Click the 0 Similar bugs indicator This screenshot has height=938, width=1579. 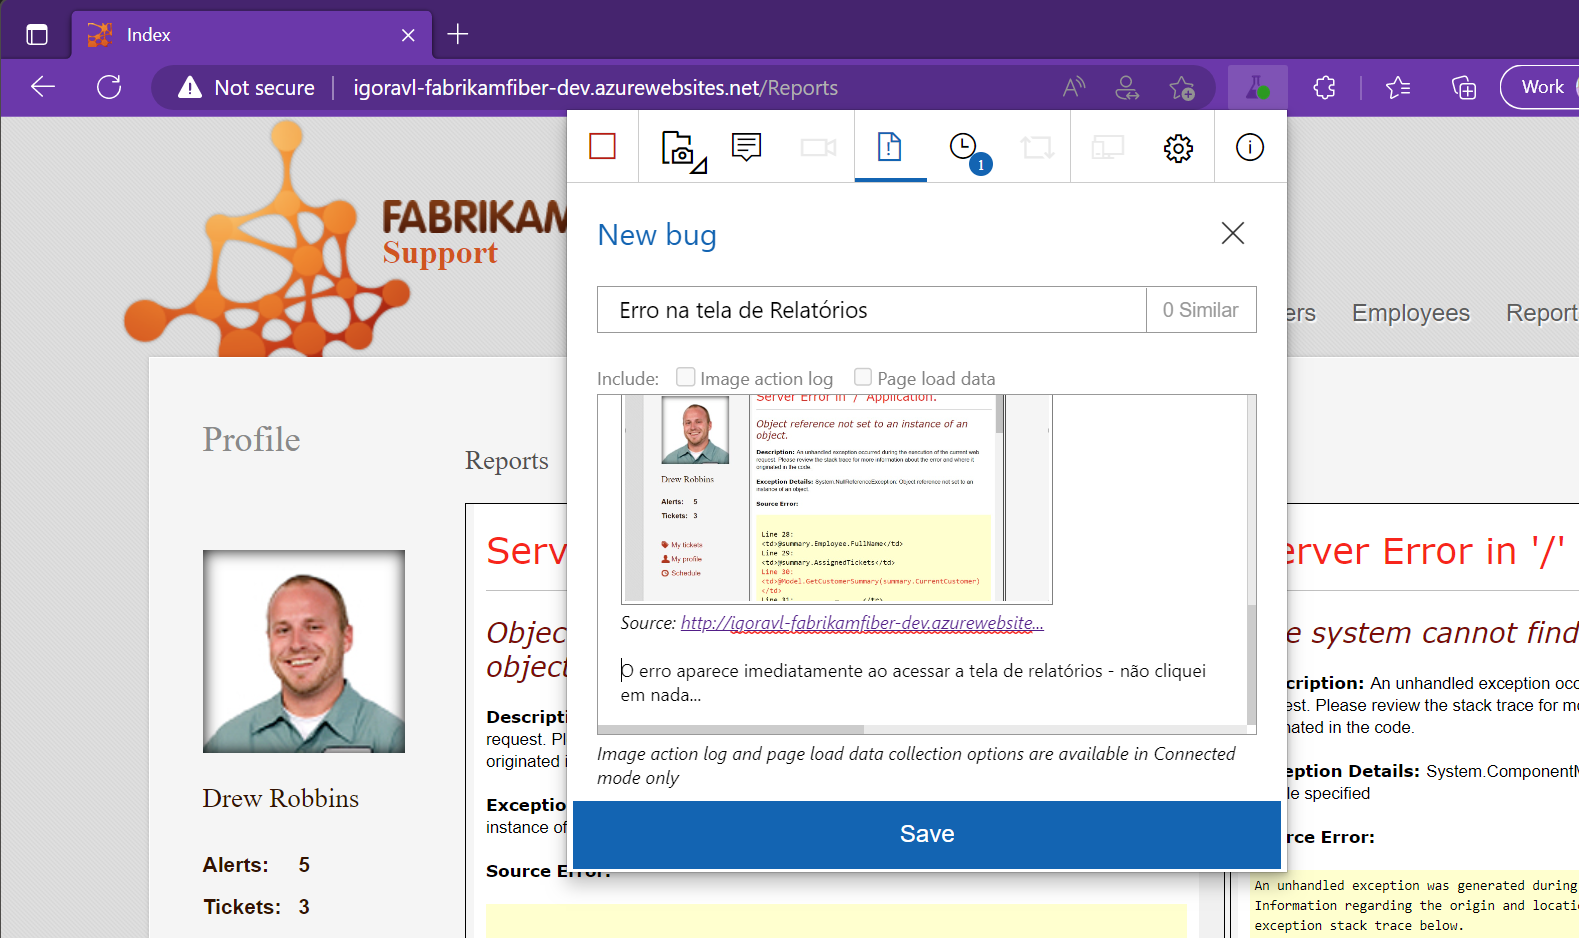[1200, 310]
